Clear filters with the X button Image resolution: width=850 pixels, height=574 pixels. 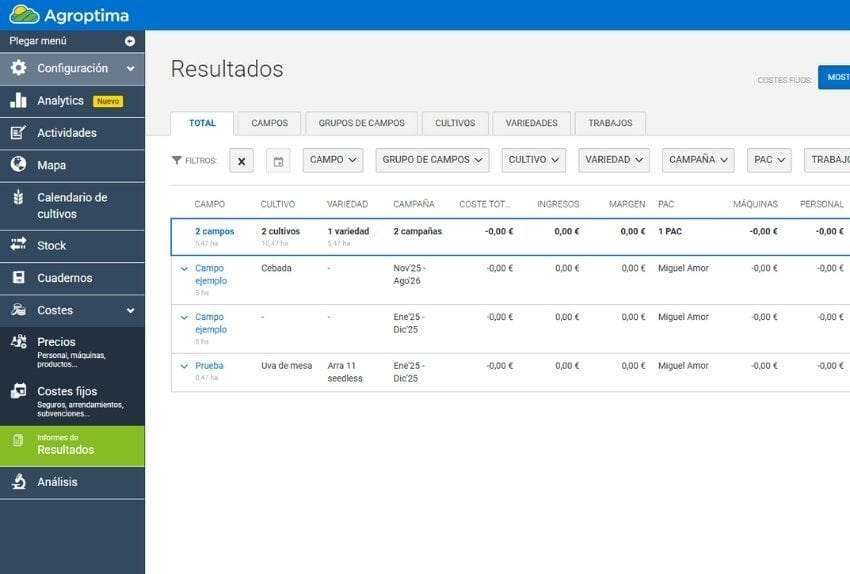[241, 161]
